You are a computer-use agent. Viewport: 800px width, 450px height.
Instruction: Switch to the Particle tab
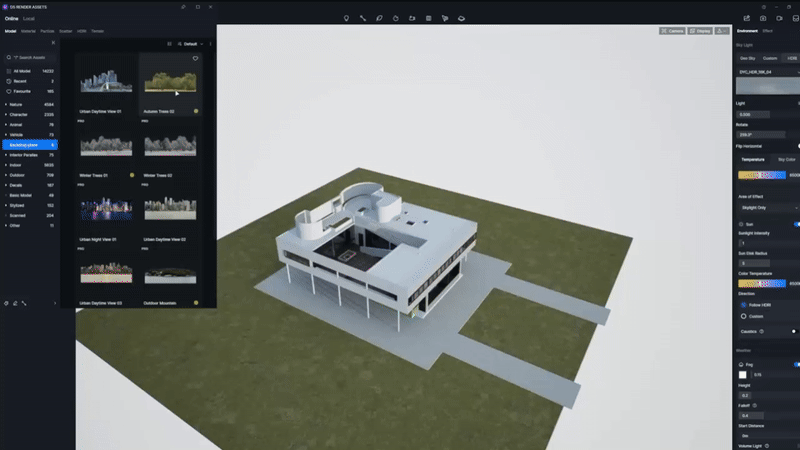[x=47, y=31]
